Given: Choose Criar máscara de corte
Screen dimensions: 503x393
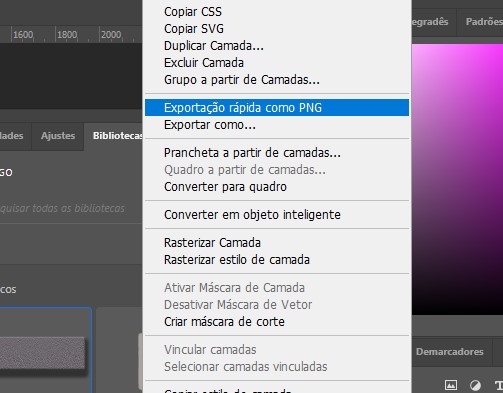Looking at the screenshot, I should point(277,322).
